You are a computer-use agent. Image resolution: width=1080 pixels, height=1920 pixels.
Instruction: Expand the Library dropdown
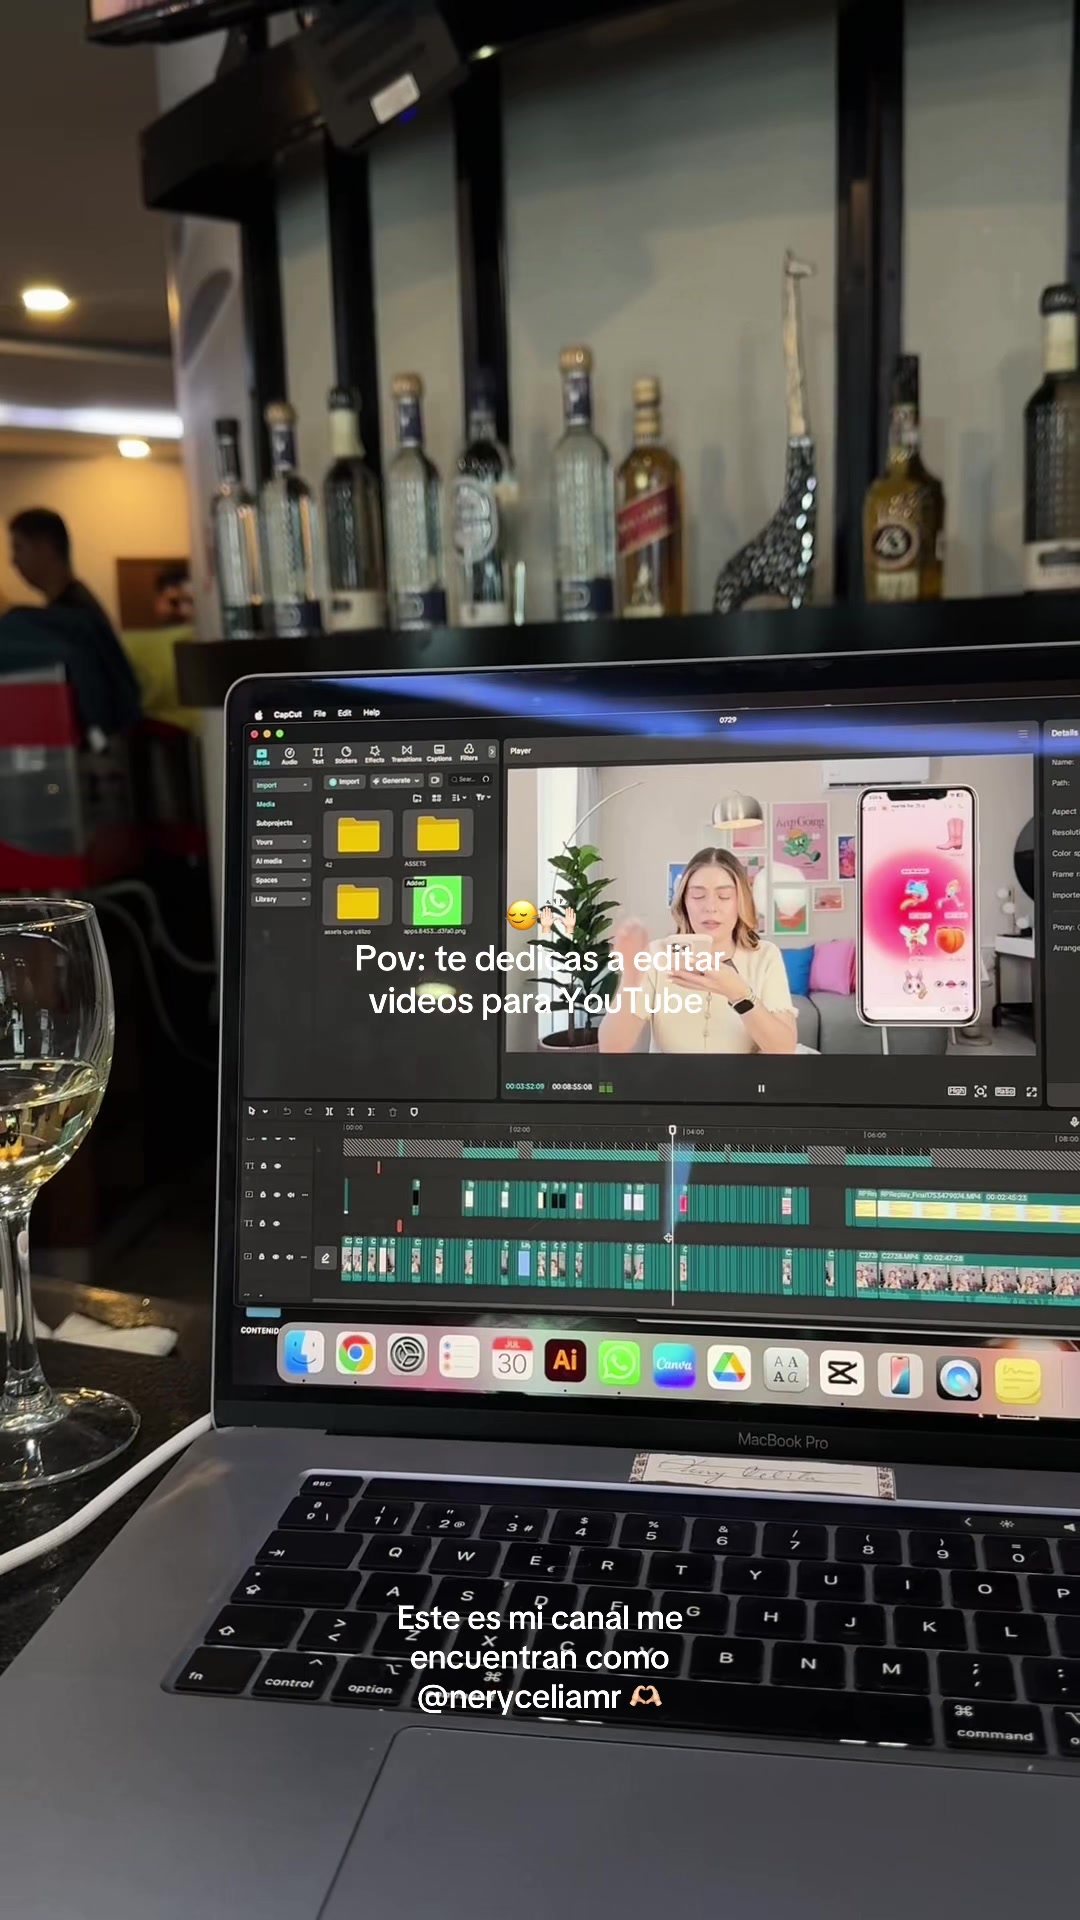point(282,899)
